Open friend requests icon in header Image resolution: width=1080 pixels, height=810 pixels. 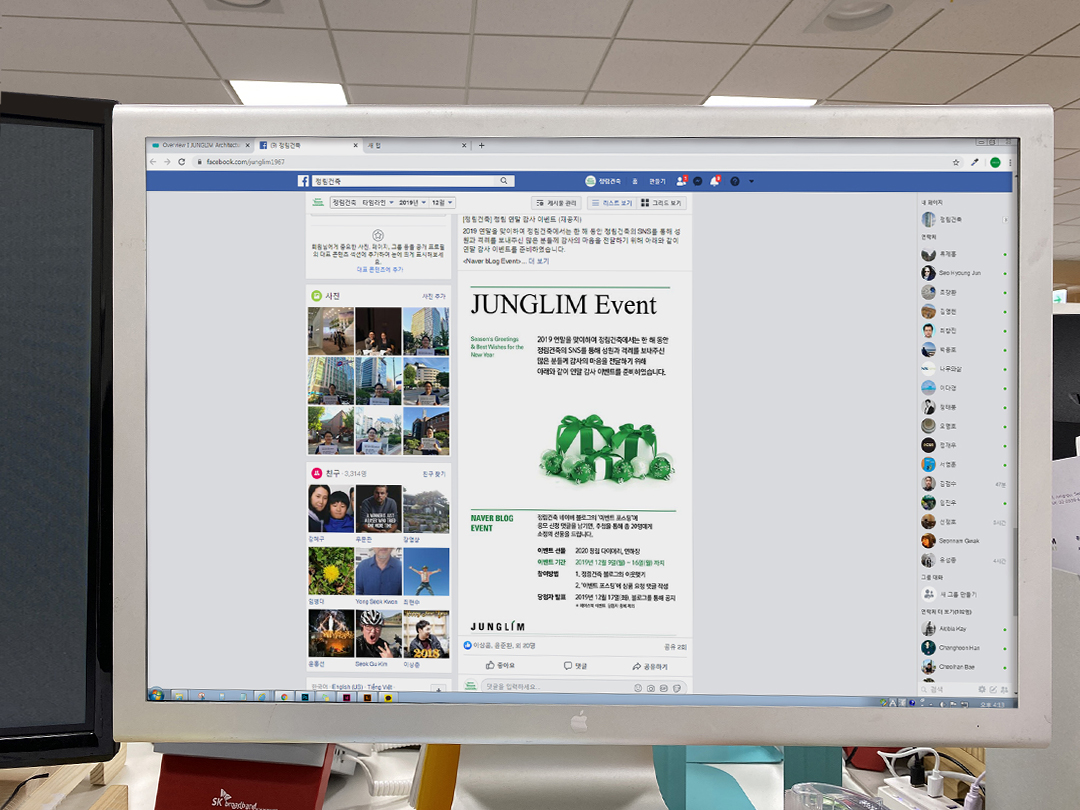[x=681, y=181]
